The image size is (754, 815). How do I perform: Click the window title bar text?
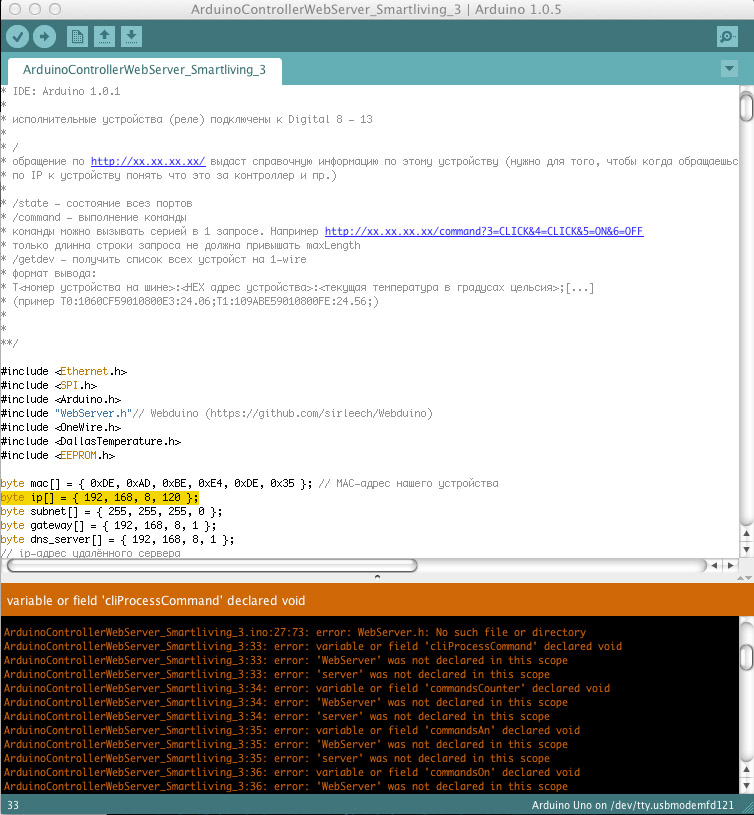[x=376, y=9]
